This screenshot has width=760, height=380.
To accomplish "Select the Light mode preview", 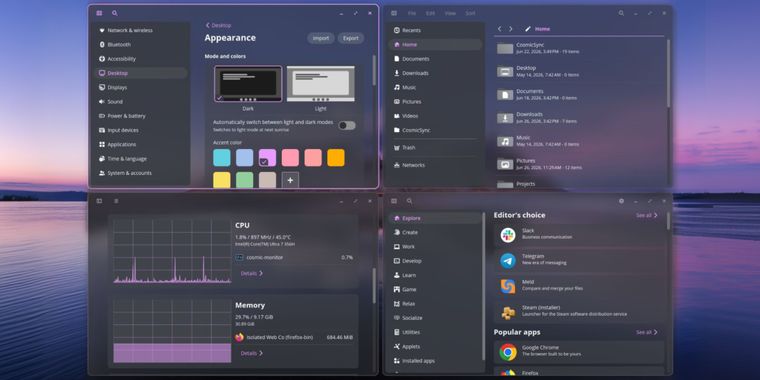I will tap(320, 84).
